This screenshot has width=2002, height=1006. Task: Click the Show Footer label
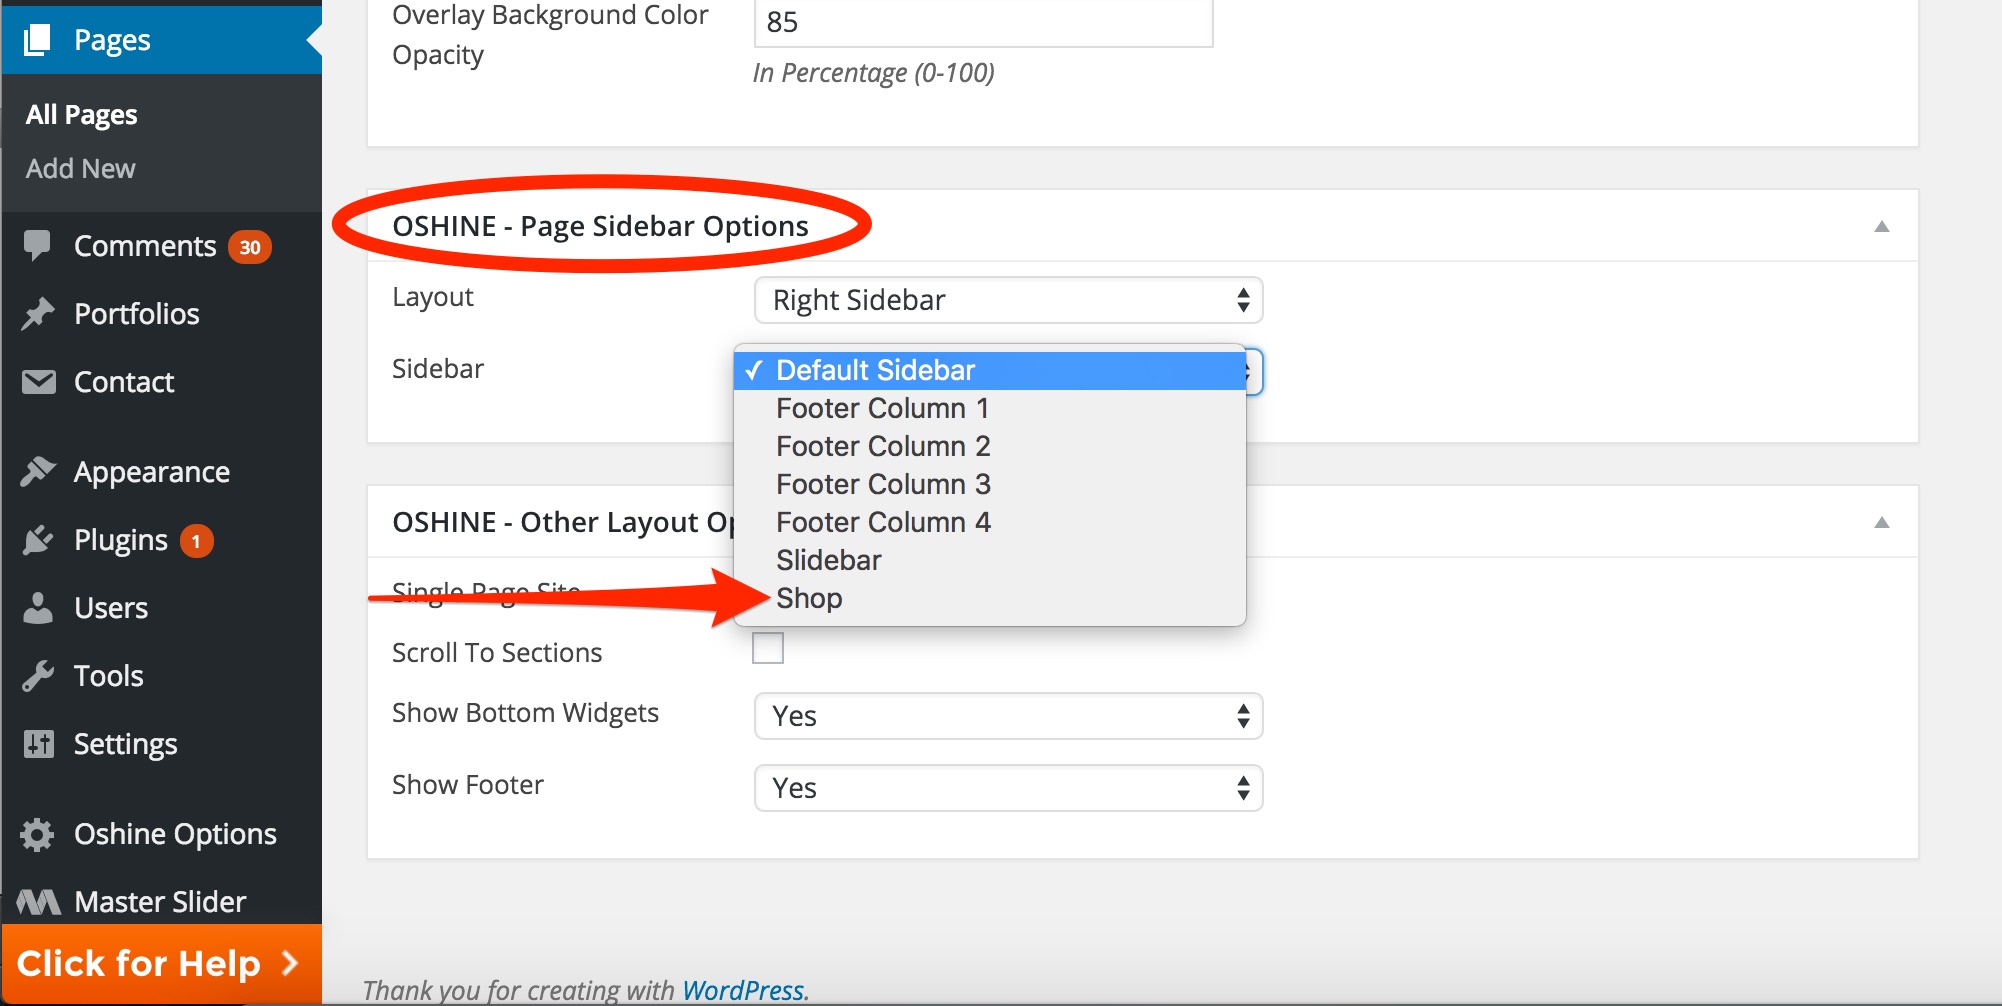[x=468, y=785]
